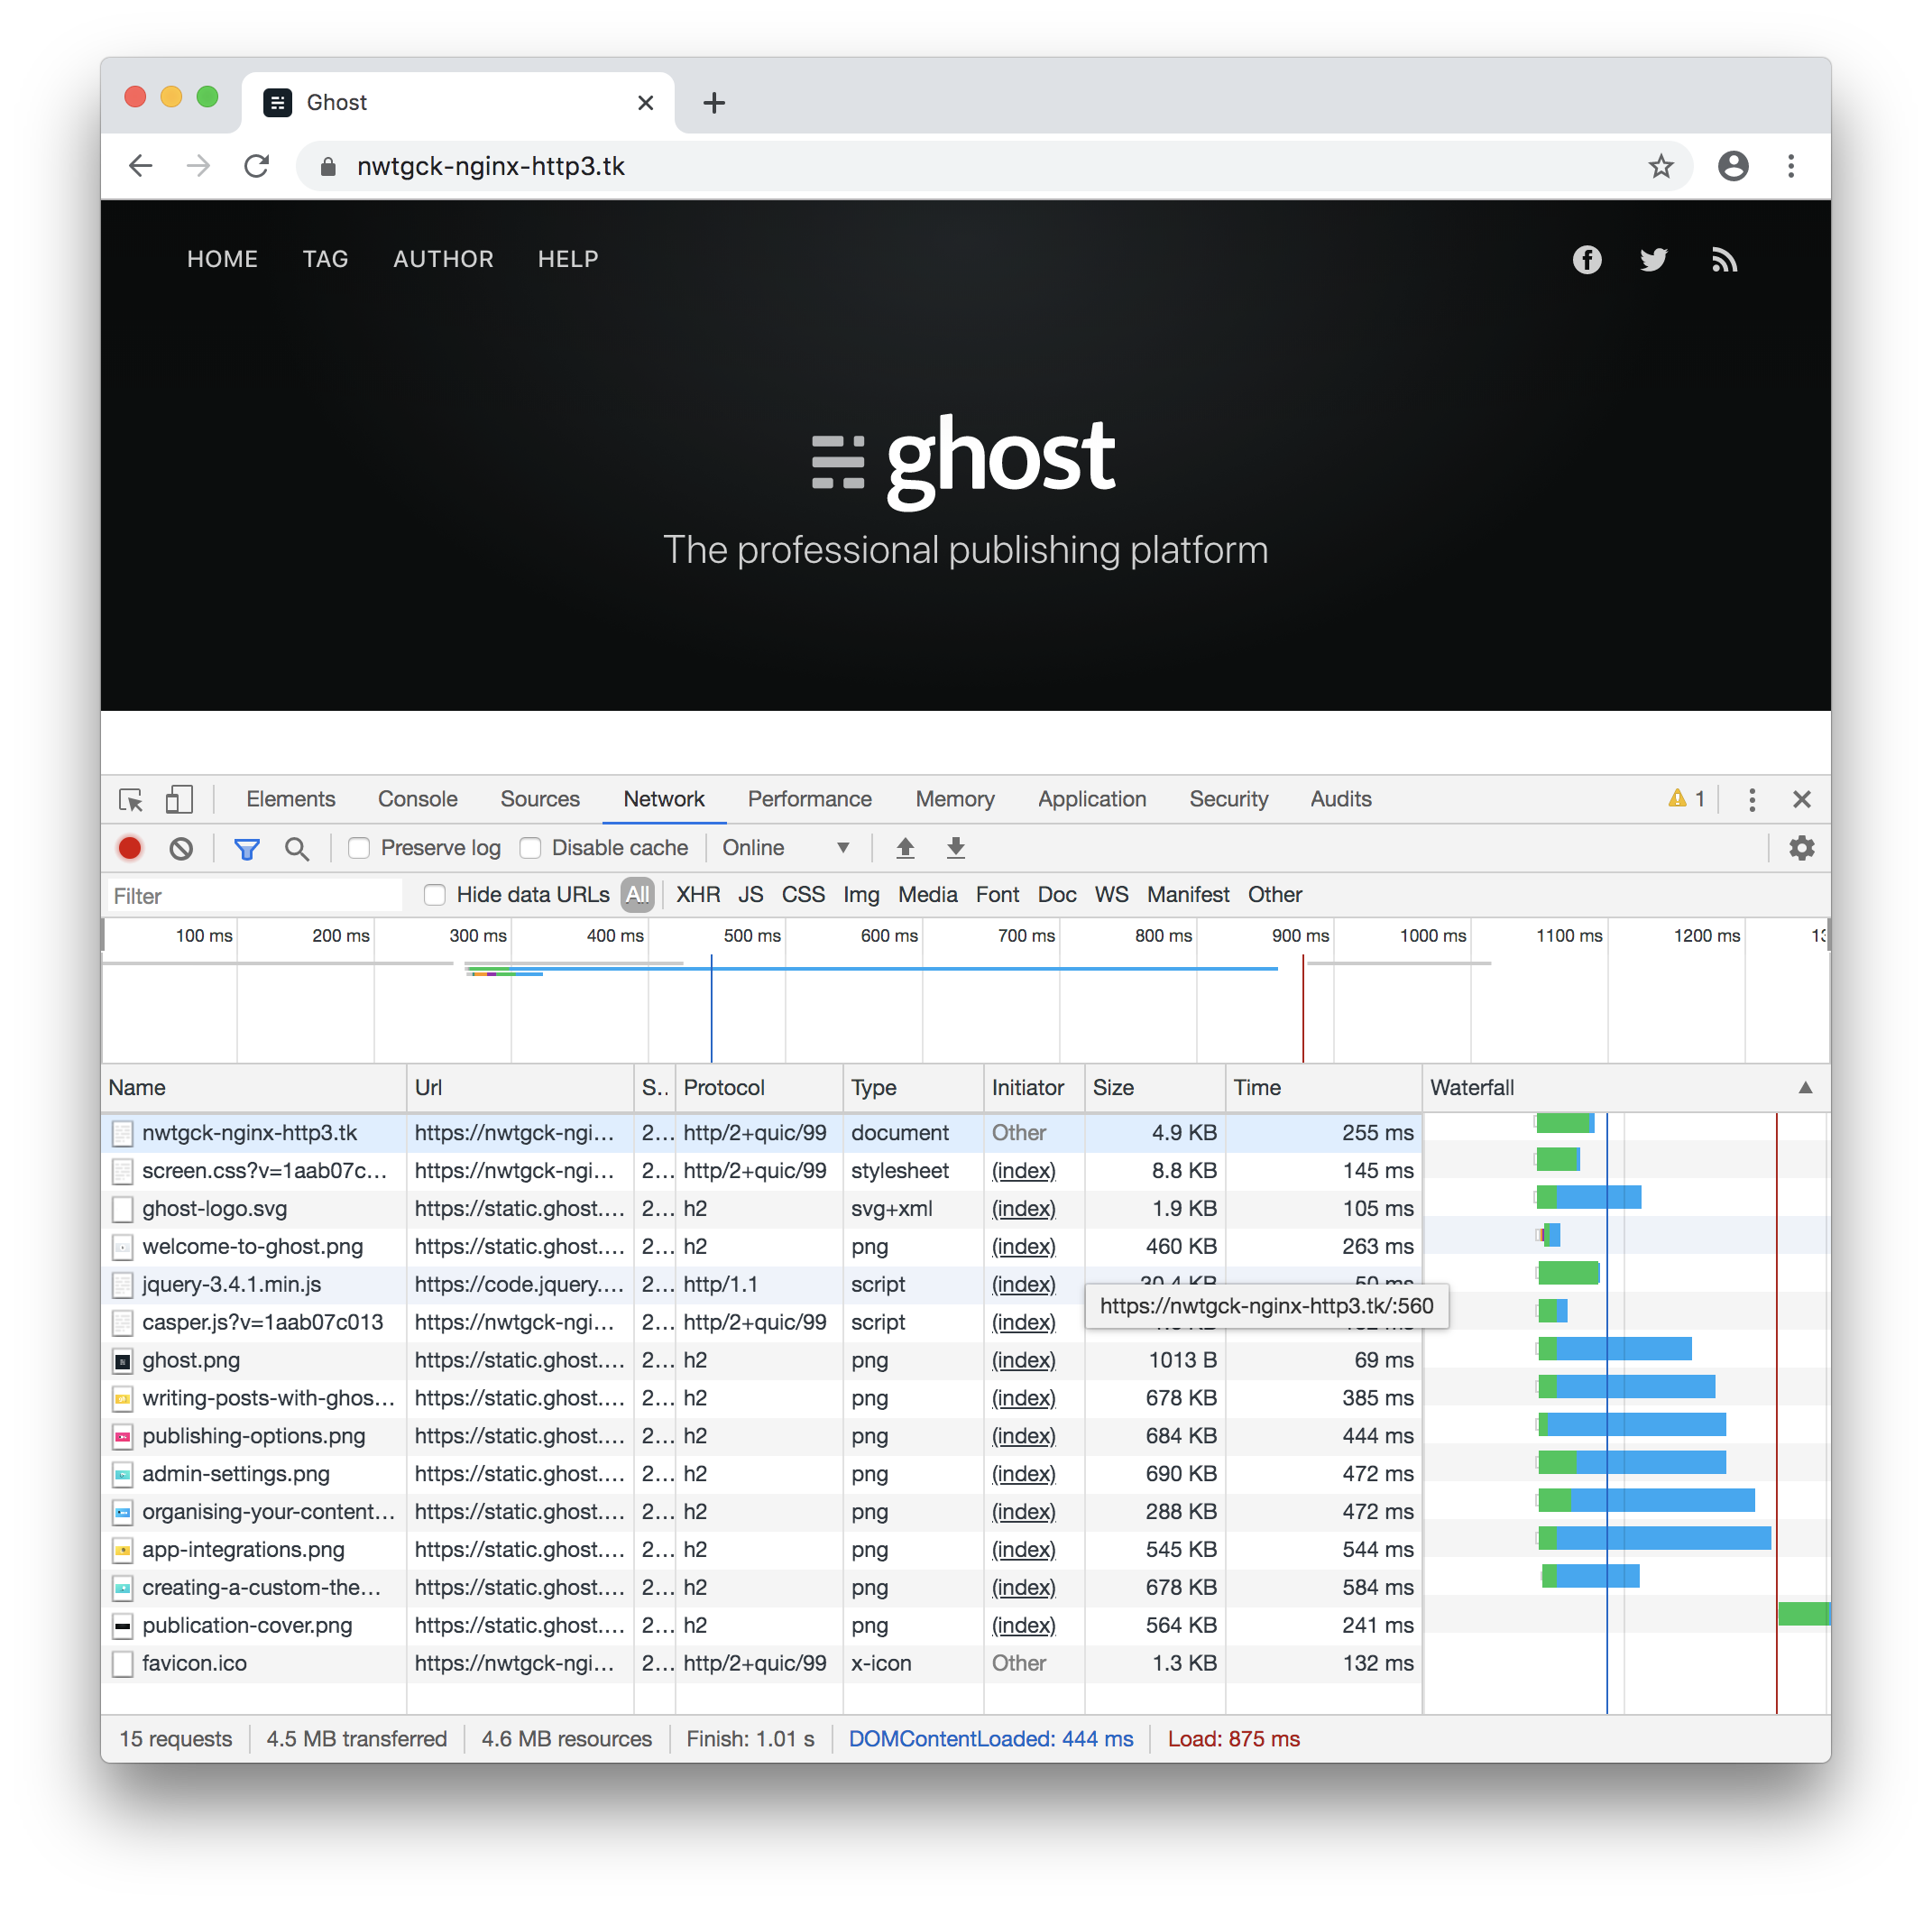Screen dimensions: 1932x1907
Task: Open DevTools three-dot customize menu
Action: tap(1751, 799)
